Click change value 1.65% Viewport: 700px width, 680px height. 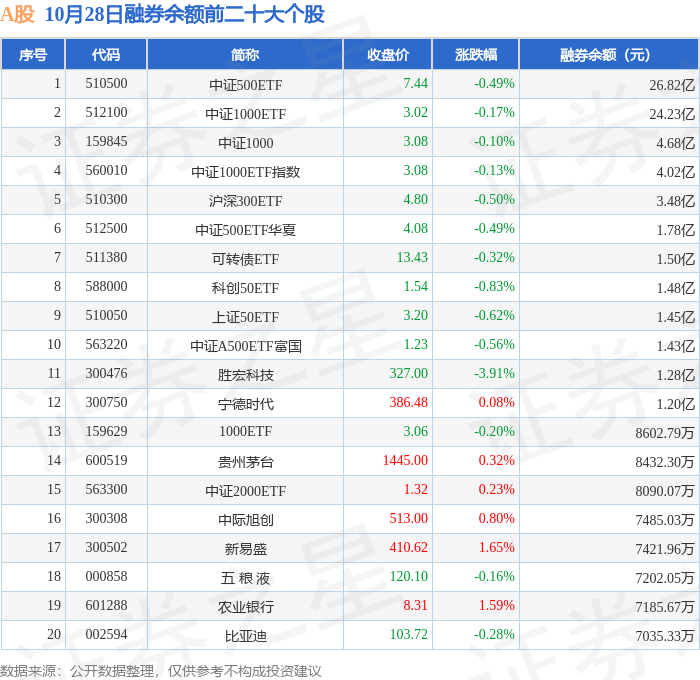point(496,548)
